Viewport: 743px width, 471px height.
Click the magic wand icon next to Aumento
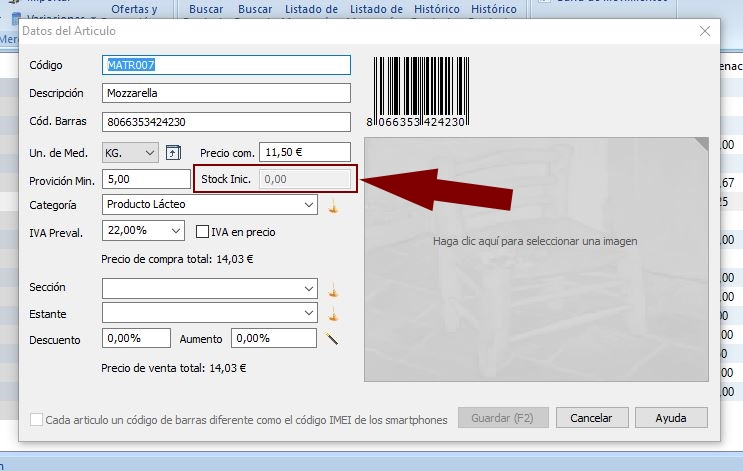coord(332,338)
